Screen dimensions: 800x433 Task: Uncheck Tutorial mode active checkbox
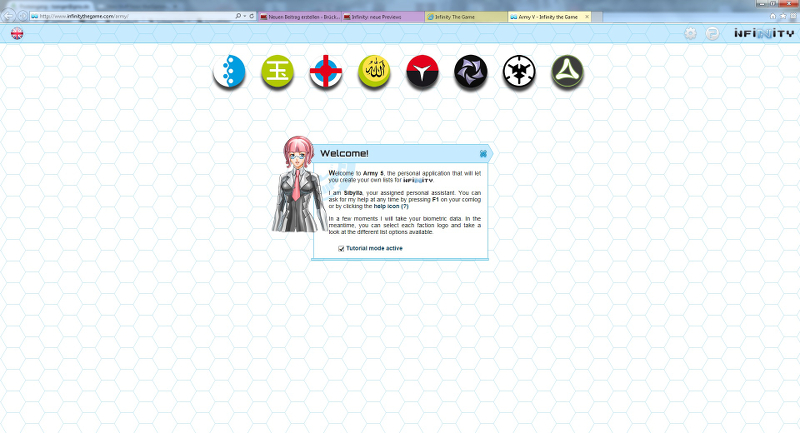point(341,248)
